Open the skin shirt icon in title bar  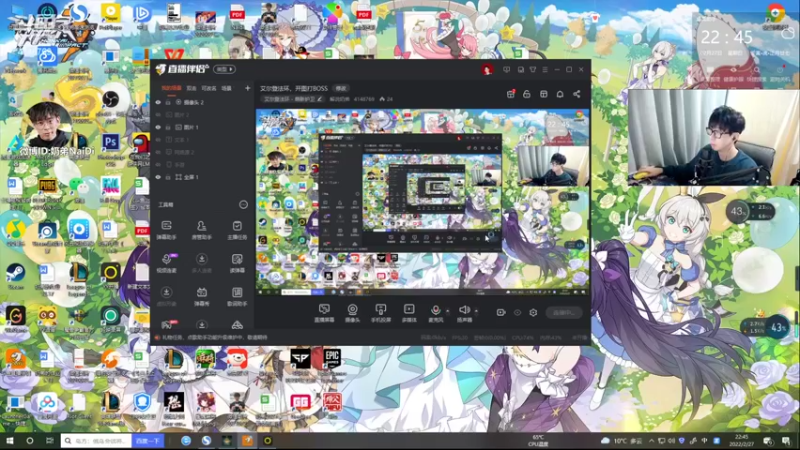(533, 69)
